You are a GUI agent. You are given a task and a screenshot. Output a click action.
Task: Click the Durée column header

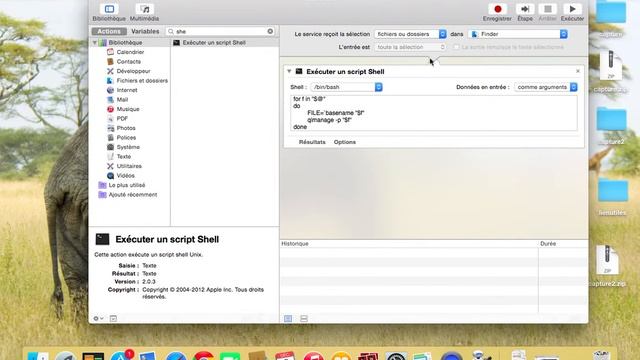[563, 244]
